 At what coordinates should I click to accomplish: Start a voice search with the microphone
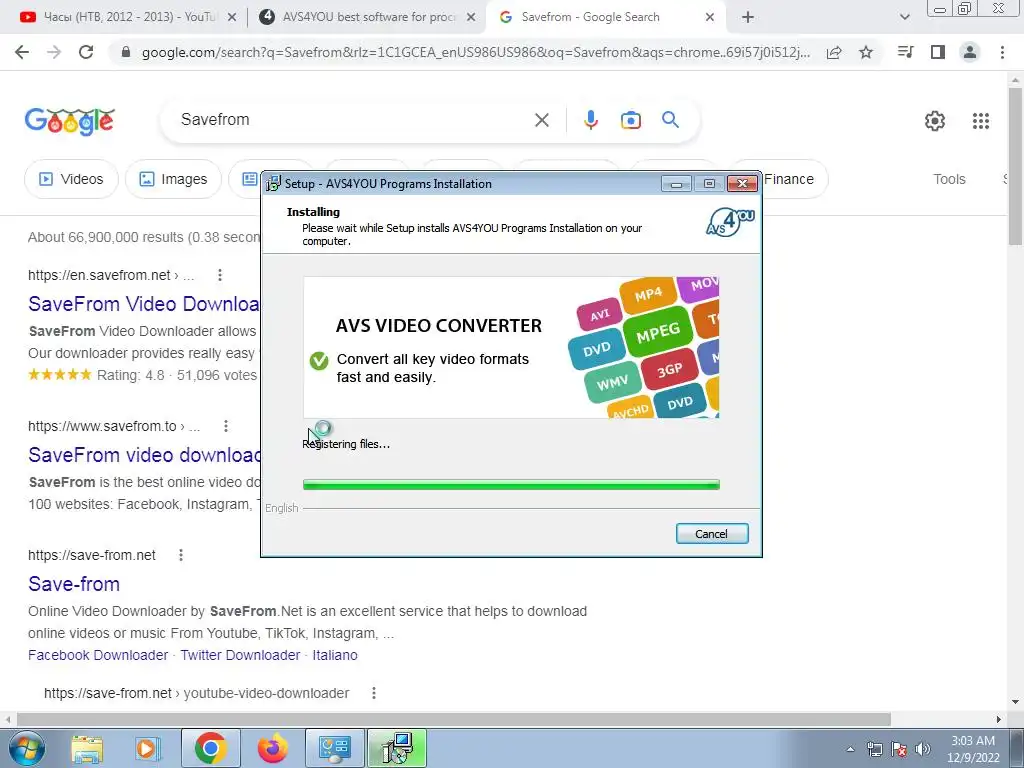[x=591, y=120]
